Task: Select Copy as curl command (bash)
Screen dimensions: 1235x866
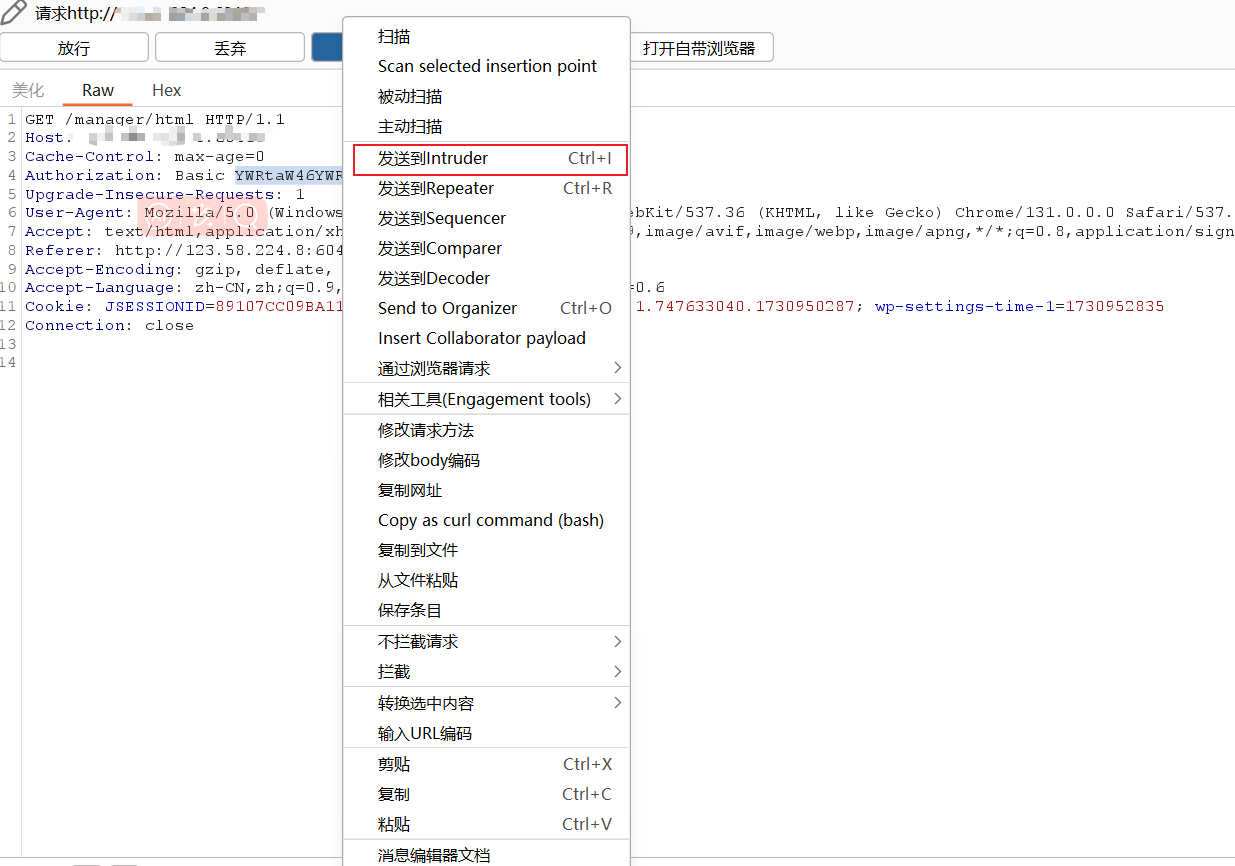Action: tap(490, 520)
